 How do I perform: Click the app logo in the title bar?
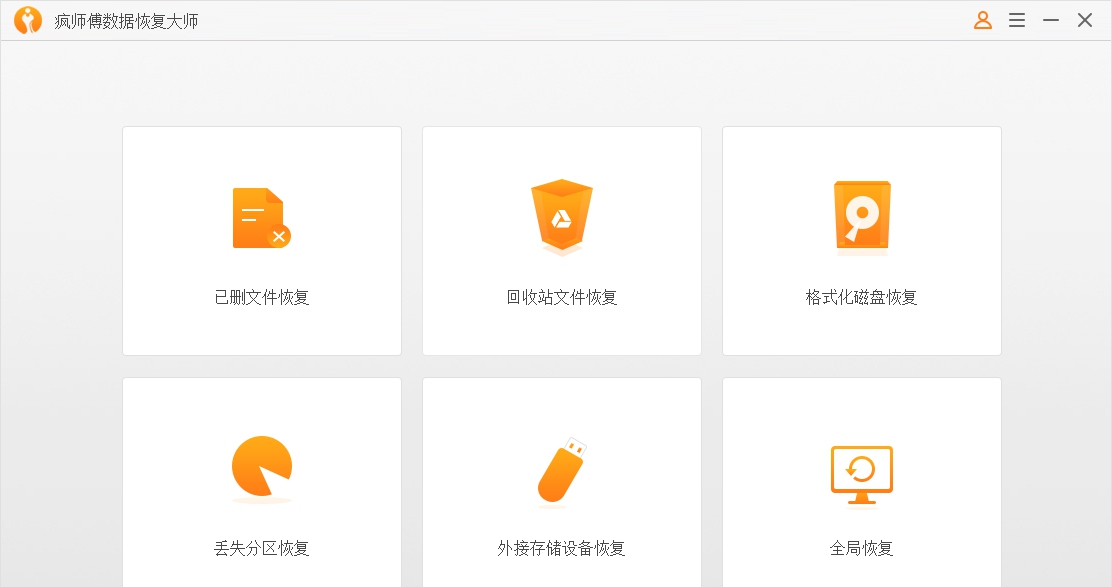click(29, 19)
